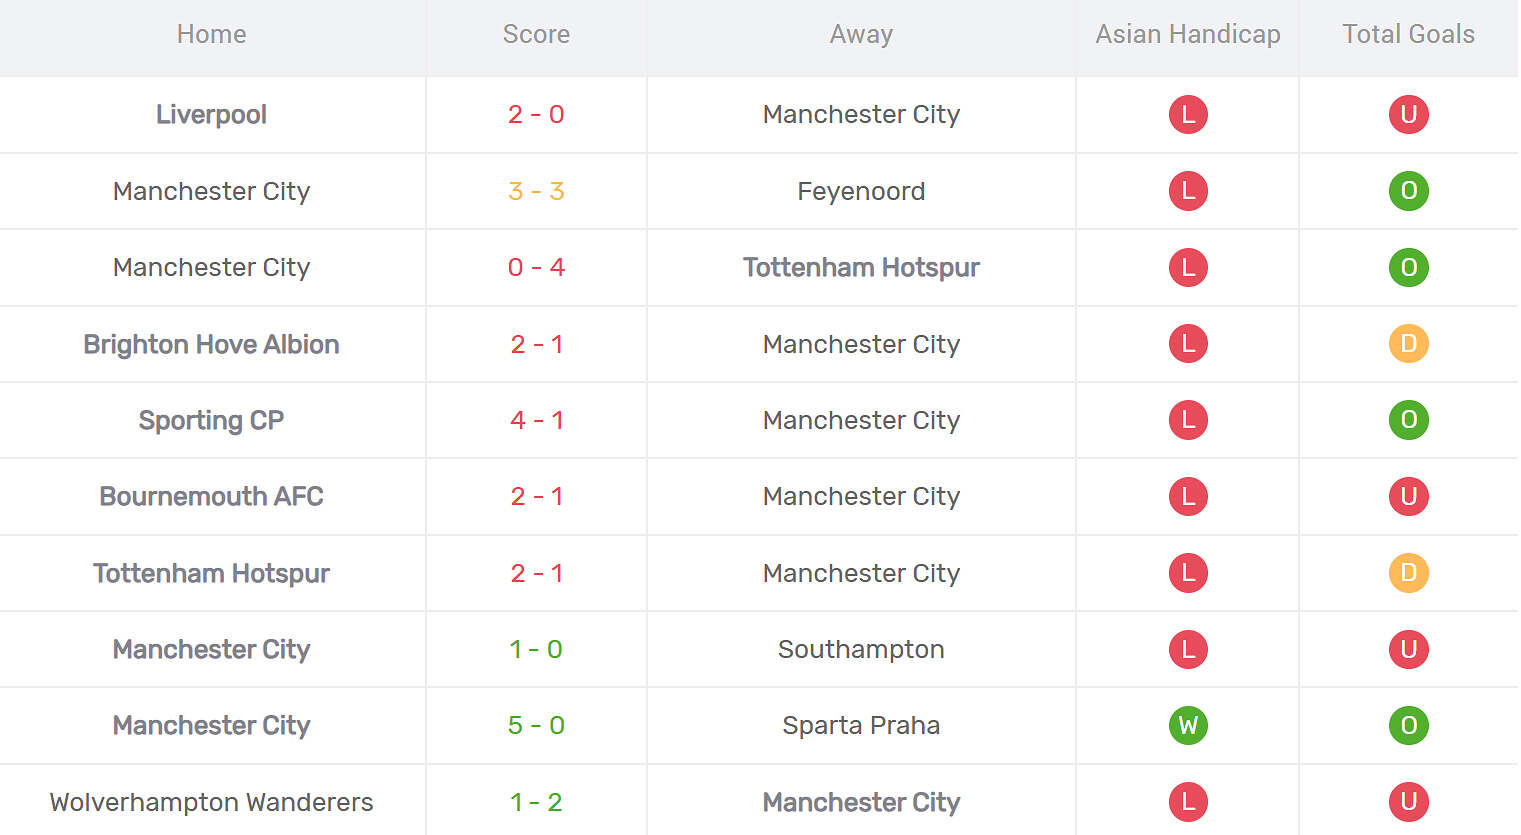
Task: Click the 0 - 4 score
Action: click(536, 267)
